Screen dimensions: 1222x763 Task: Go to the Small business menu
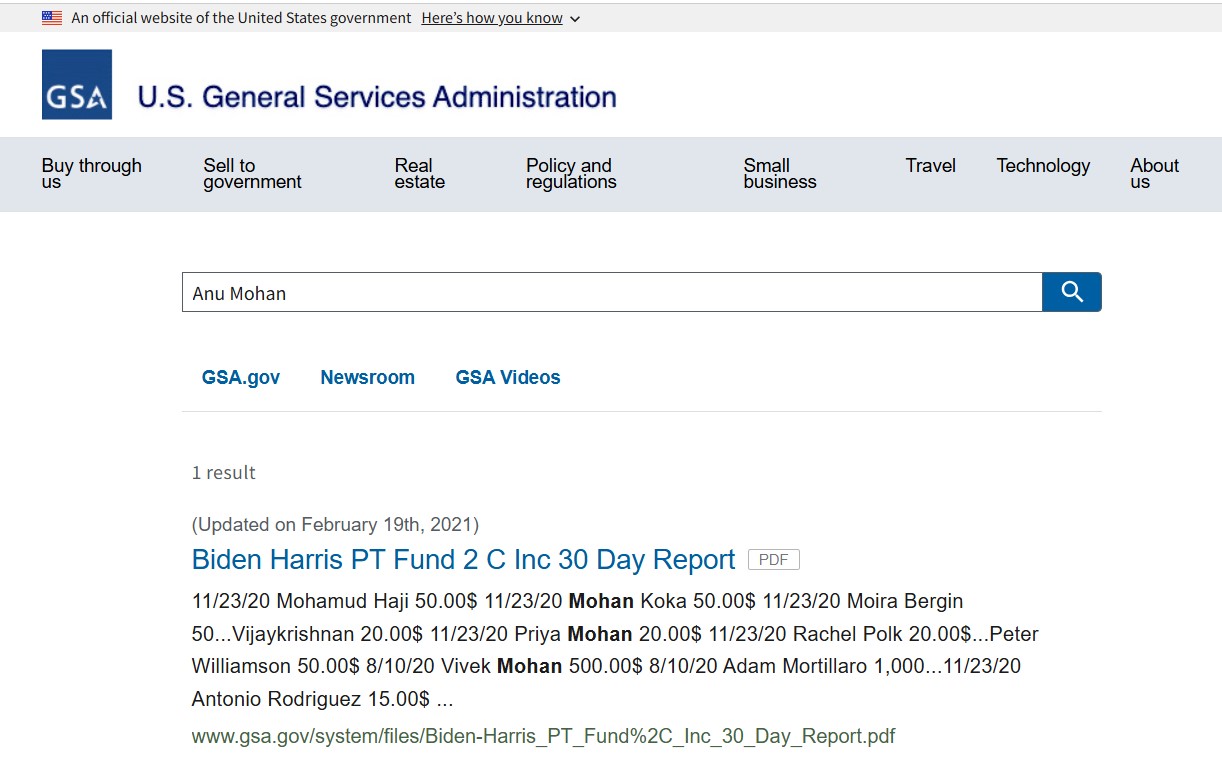(780, 174)
